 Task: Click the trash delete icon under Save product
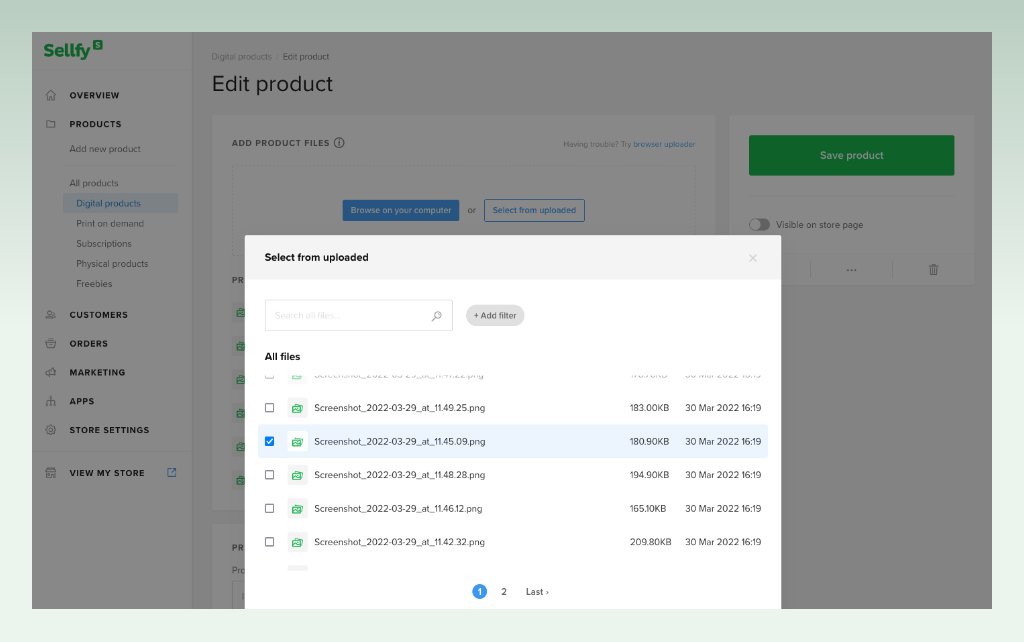(x=933, y=269)
